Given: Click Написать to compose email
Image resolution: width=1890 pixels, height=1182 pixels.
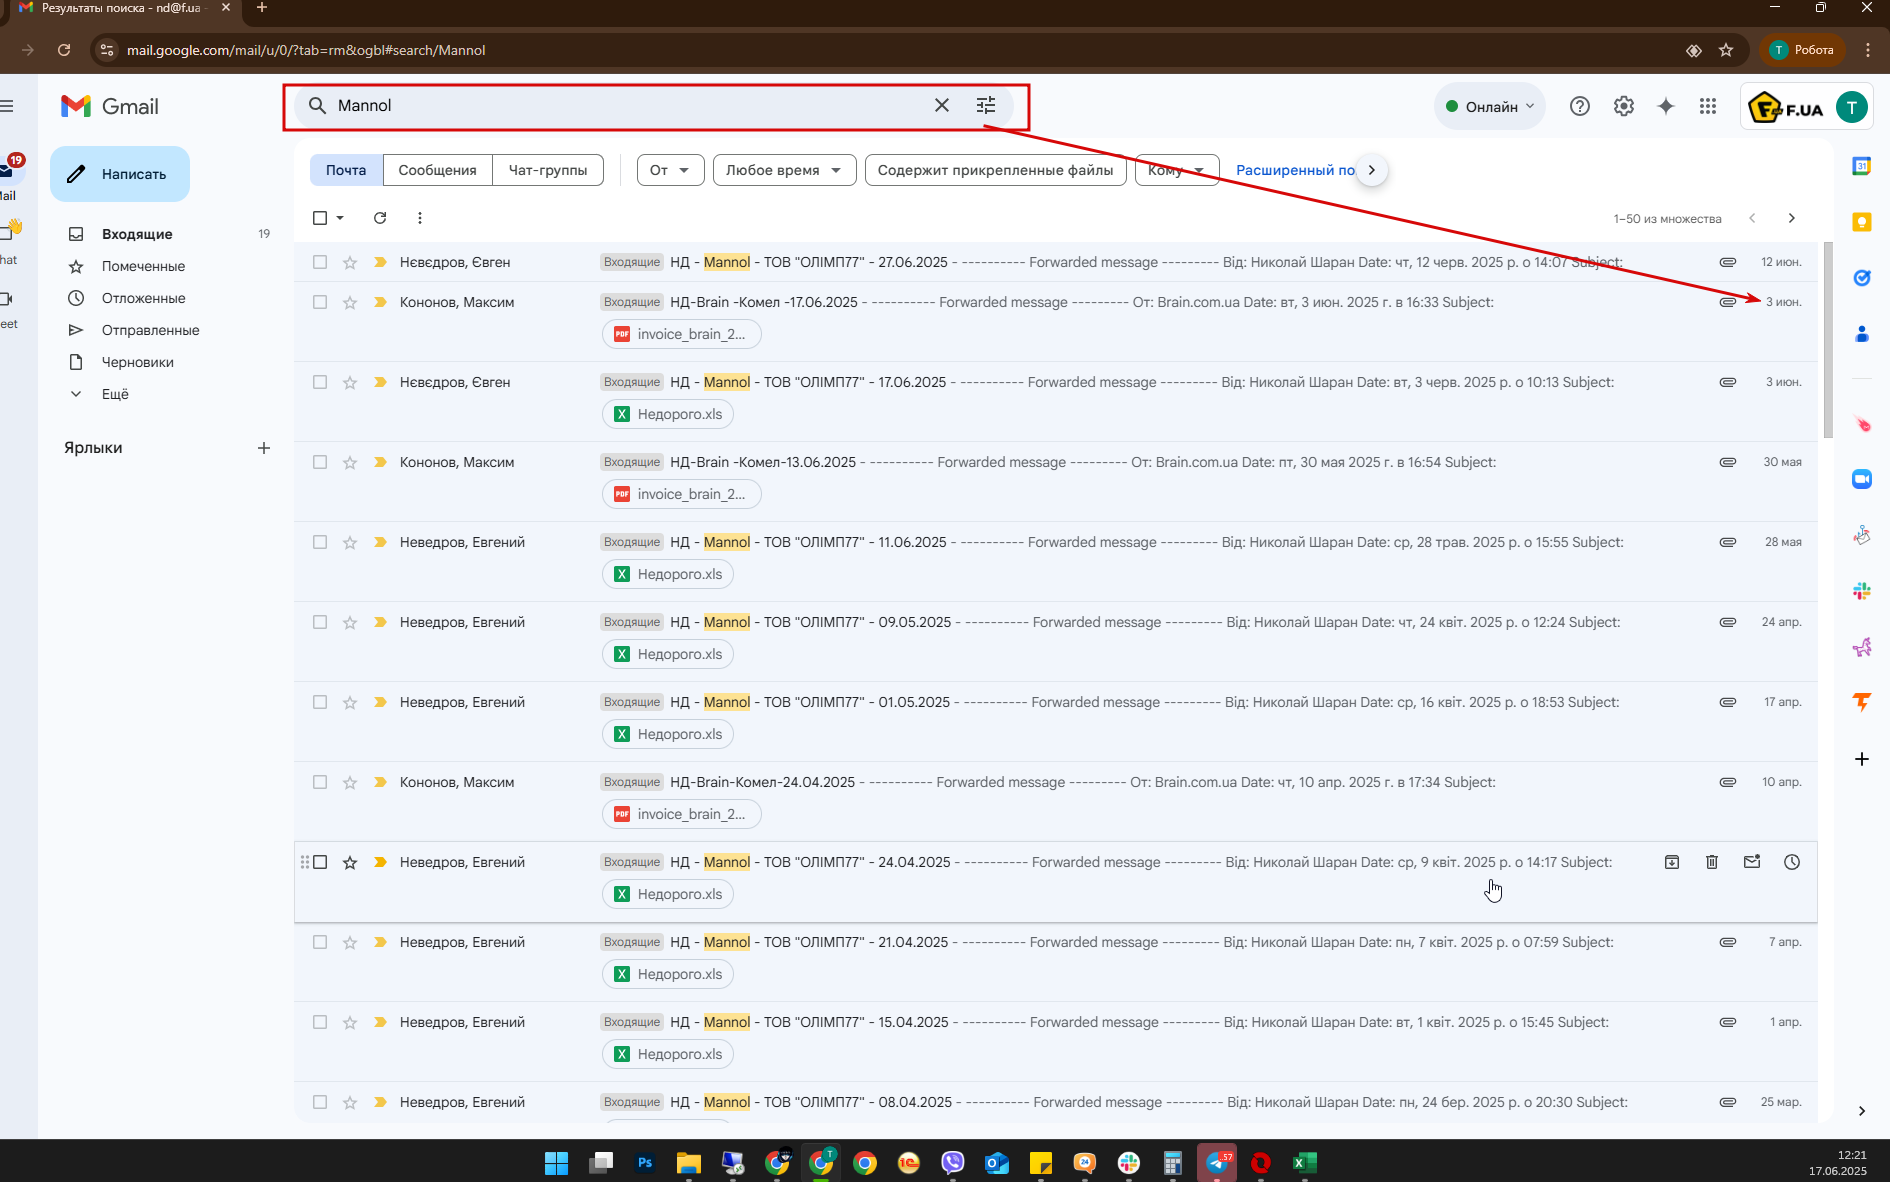Looking at the screenshot, I should point(120,174).
